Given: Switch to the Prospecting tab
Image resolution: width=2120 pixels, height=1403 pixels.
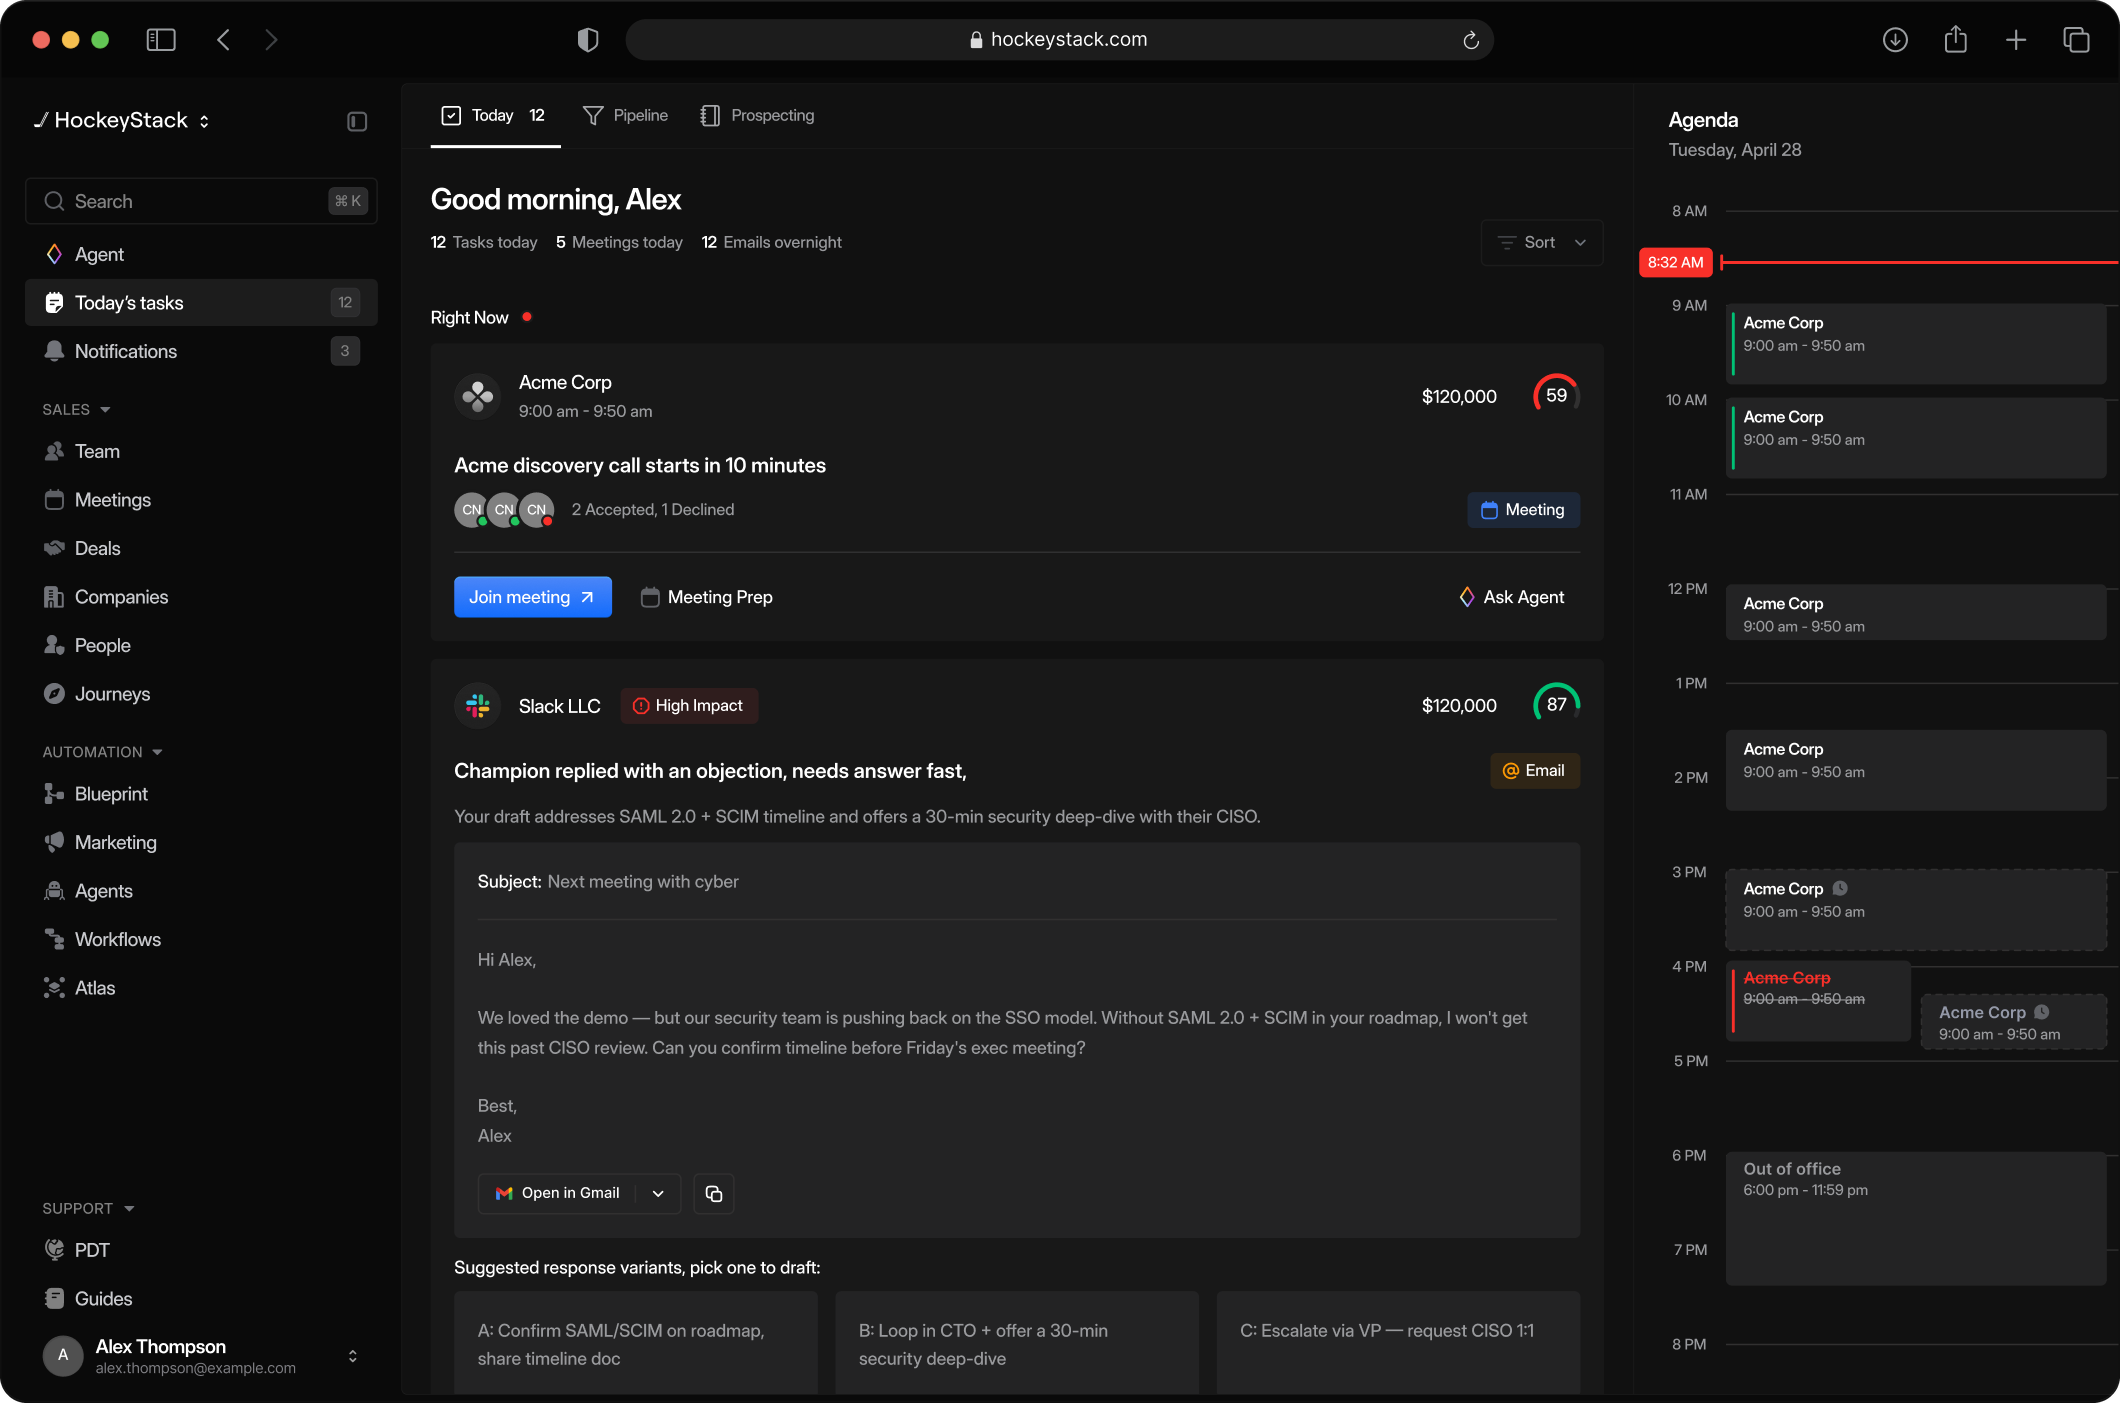Looking at the screenshot, I should [x=758, y=116].
